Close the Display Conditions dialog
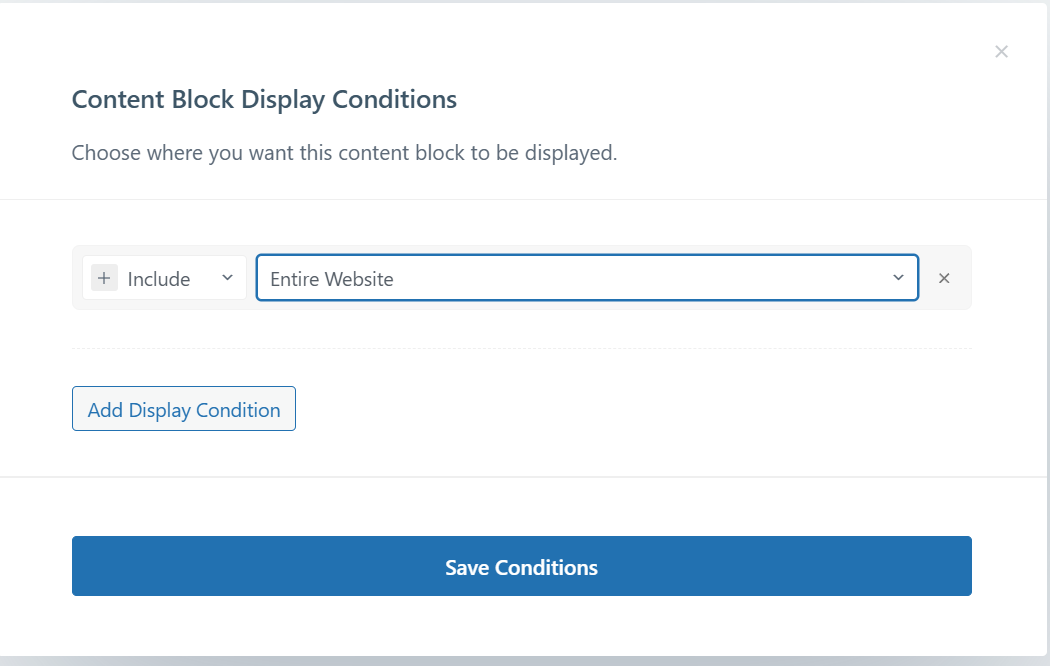The width and height of the screenshot is (1050, 666). point(1001,52)
